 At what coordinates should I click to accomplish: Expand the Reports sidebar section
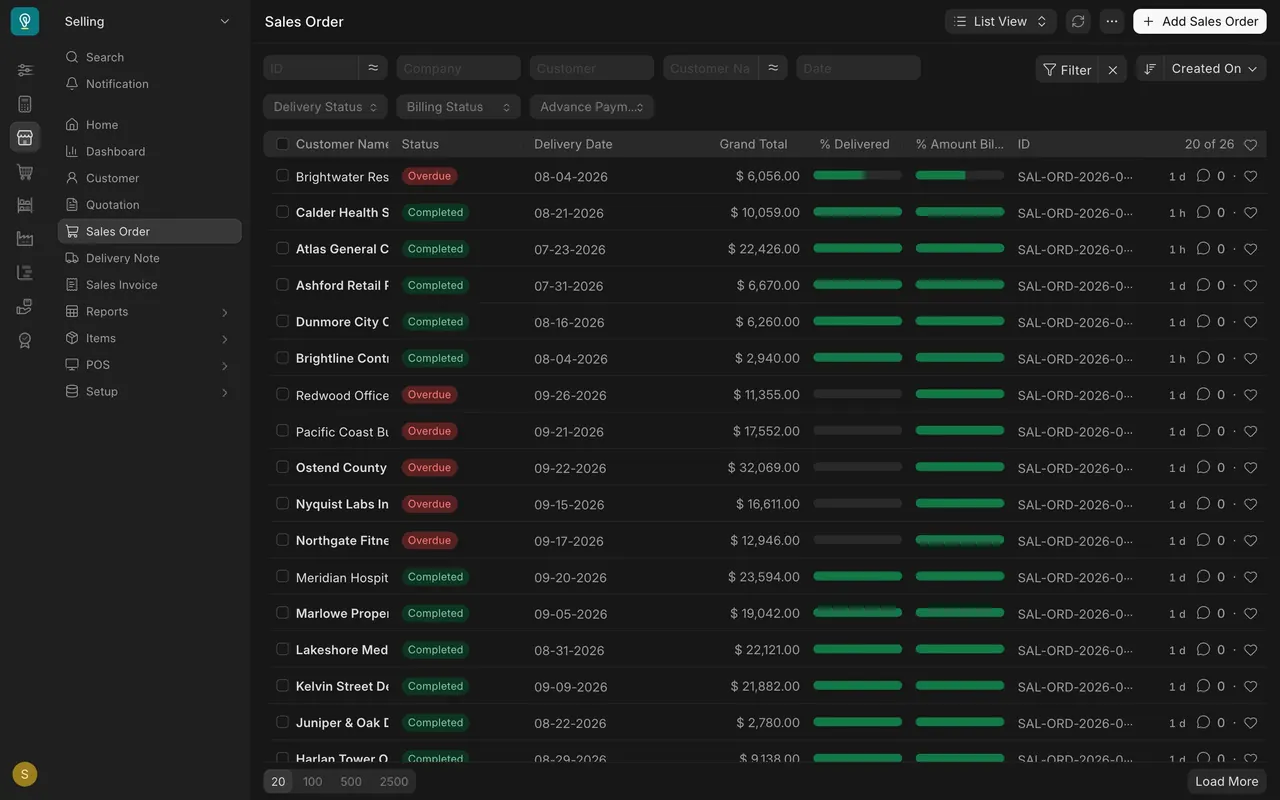(x=150, y=311)
